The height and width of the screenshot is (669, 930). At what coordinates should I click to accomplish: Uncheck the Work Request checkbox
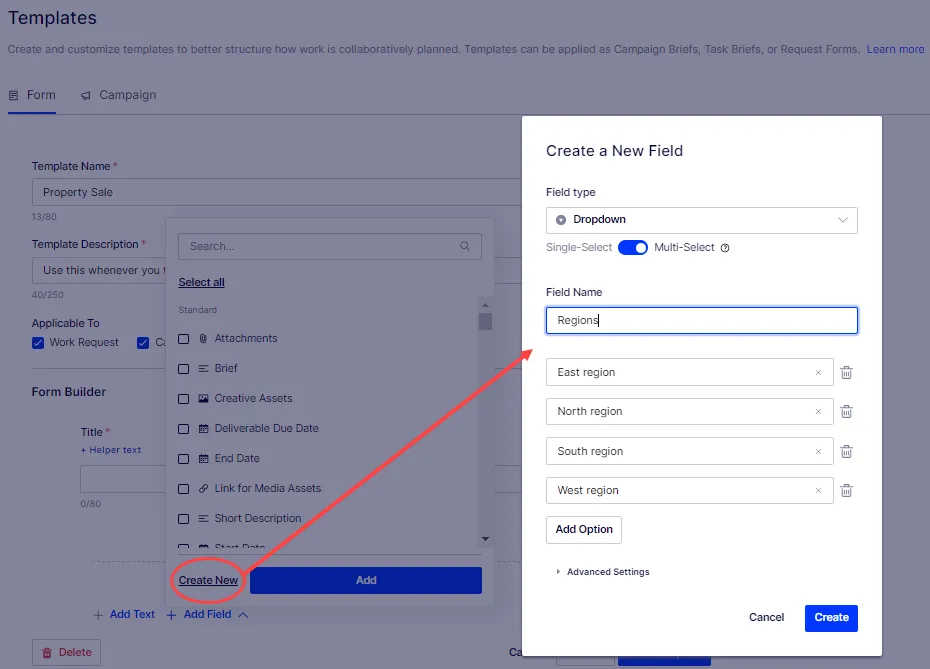(x=38, y=343)
